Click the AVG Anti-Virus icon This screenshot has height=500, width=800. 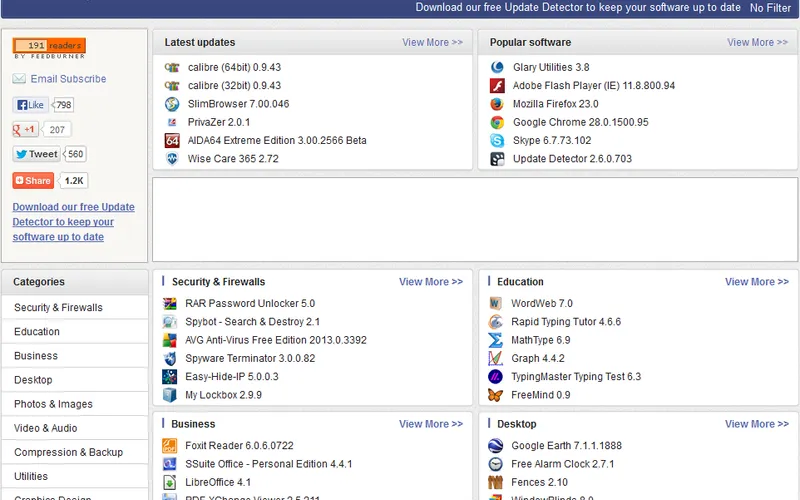point(169,340)
